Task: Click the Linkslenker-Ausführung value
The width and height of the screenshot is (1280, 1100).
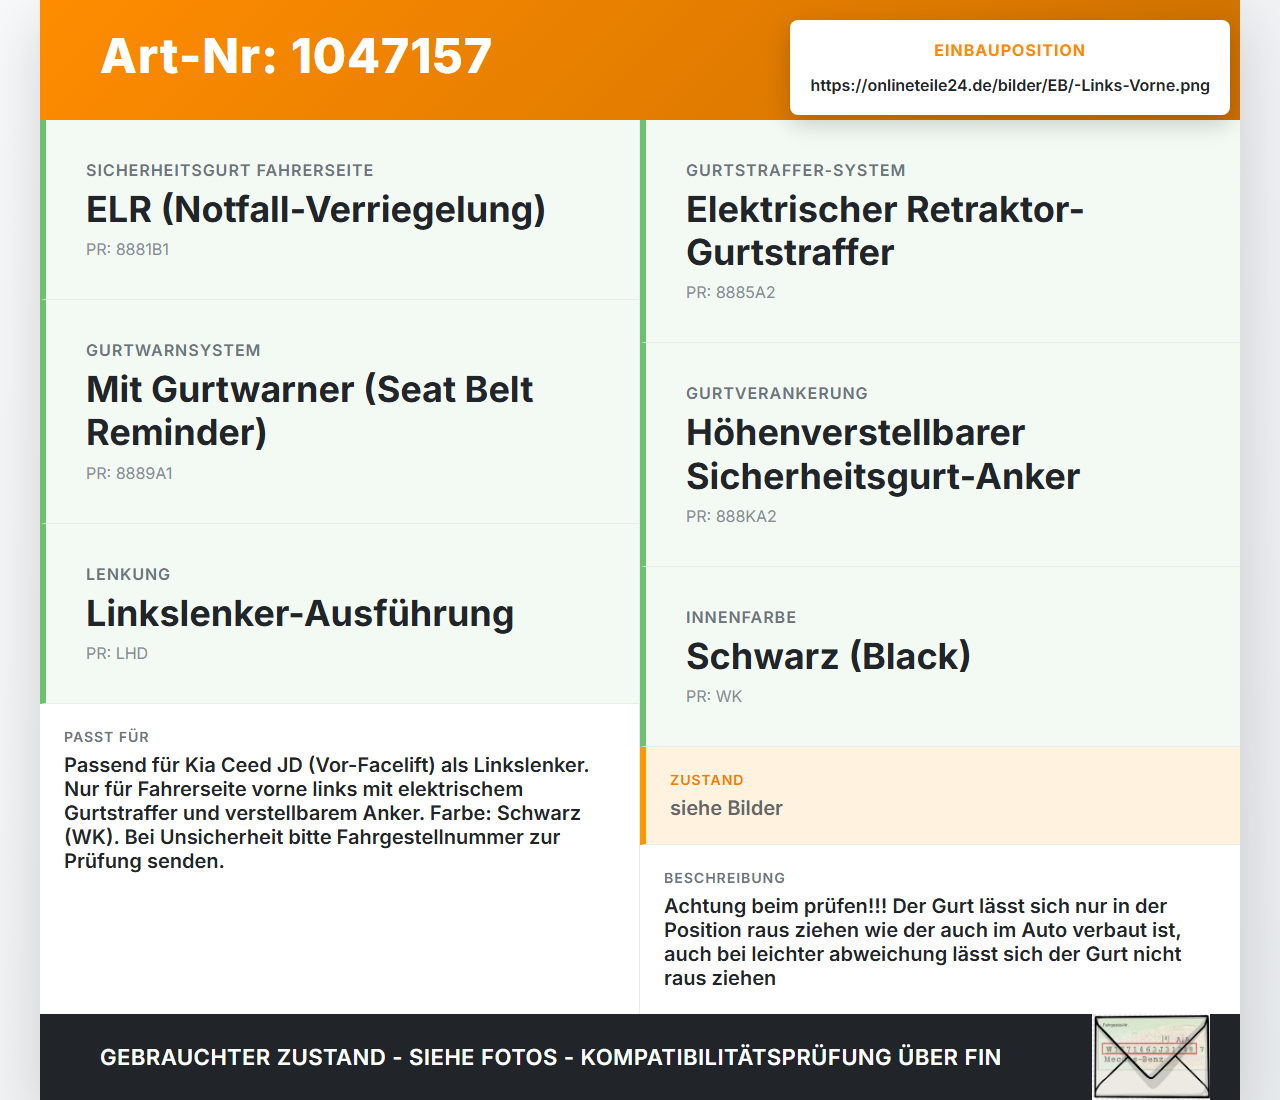Action: pyautogui.click(x=300, y=613)
